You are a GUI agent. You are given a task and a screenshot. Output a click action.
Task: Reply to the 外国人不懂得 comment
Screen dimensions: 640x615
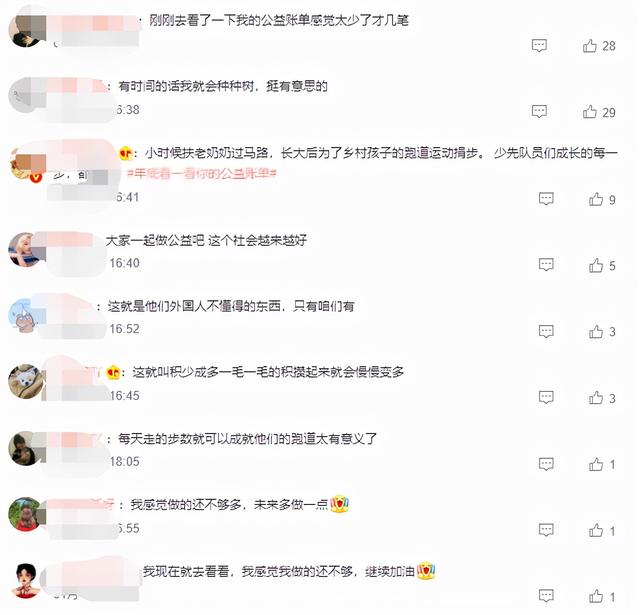click(546, 331)
